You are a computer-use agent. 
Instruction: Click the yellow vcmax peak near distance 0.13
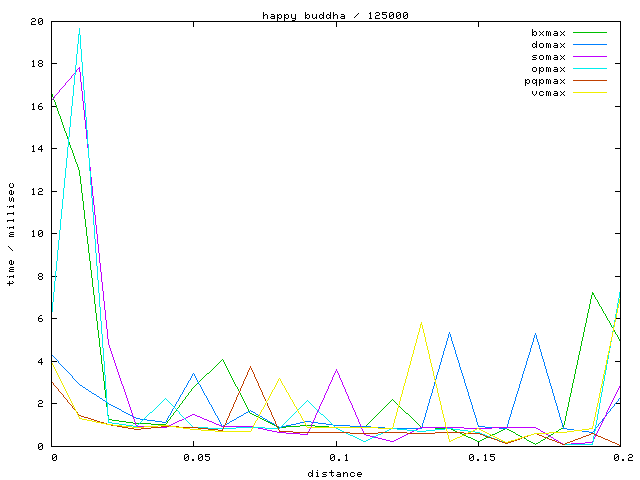pyautogui.click(x=421, y=323)
